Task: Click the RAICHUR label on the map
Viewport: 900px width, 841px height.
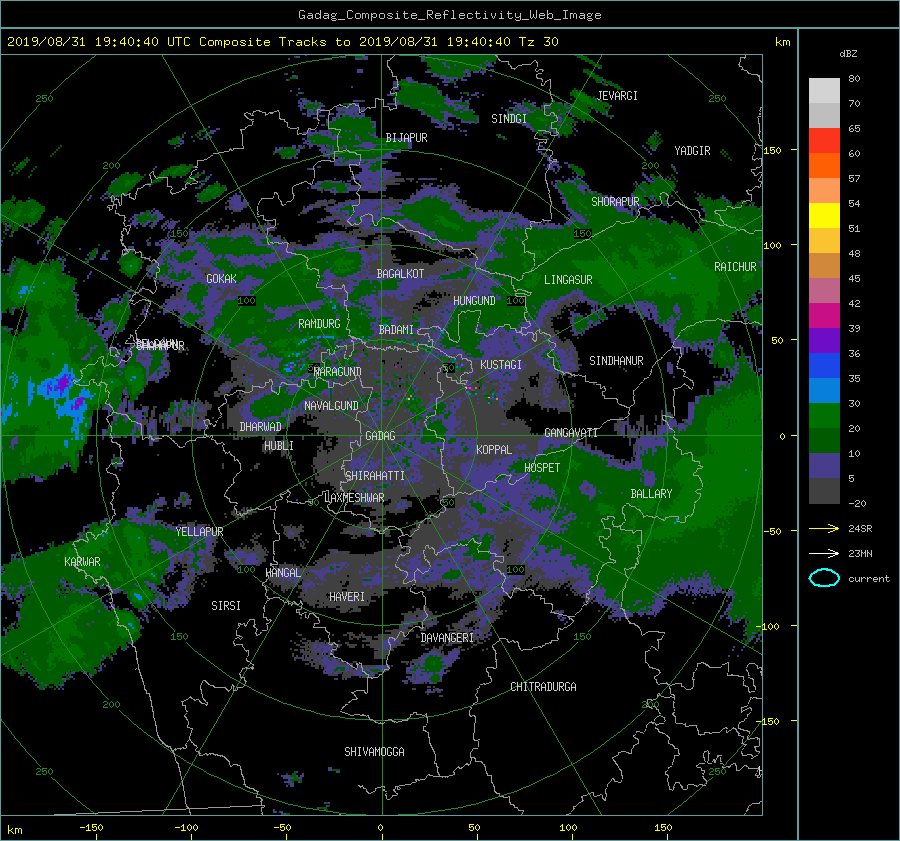Action: (x=735, y=267)
